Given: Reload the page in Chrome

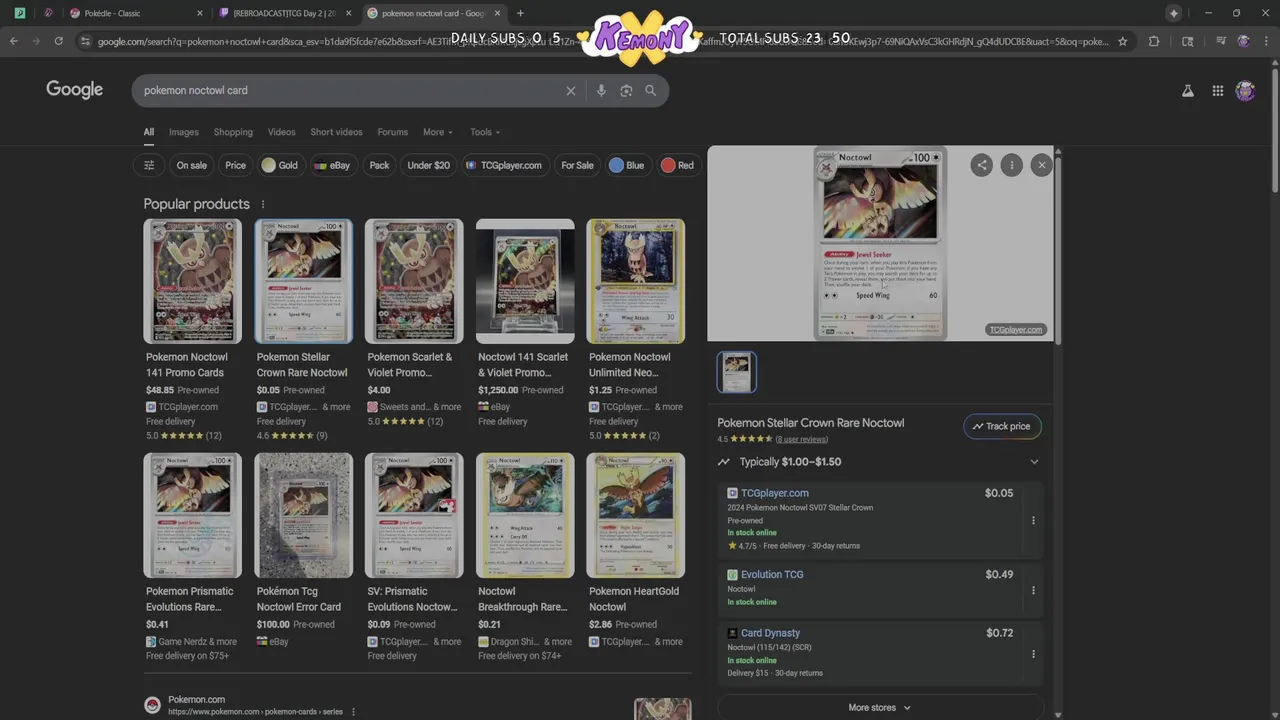Looking at the screenshot, I should coord(59,41).
